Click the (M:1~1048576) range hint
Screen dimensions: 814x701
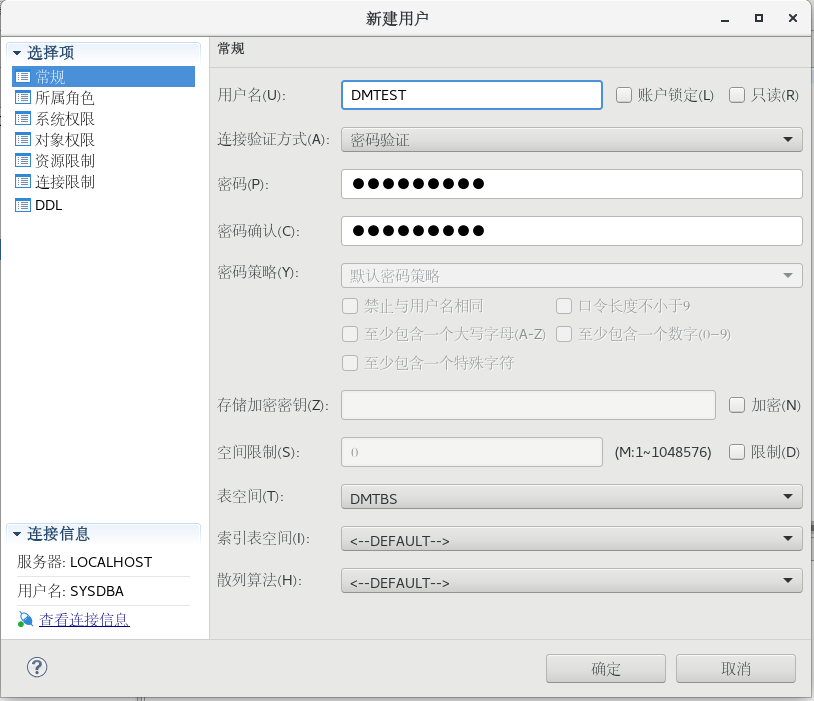[663, 452]
